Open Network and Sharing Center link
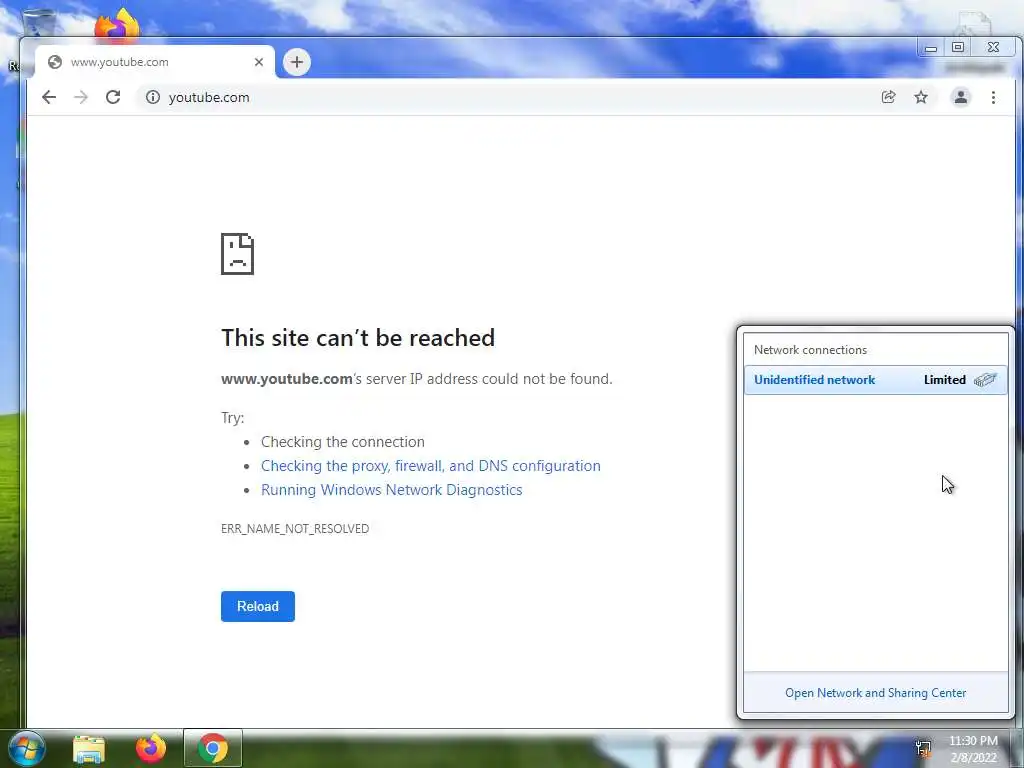The height and width of the screenshot is (768, 1024). click(875, 693)
